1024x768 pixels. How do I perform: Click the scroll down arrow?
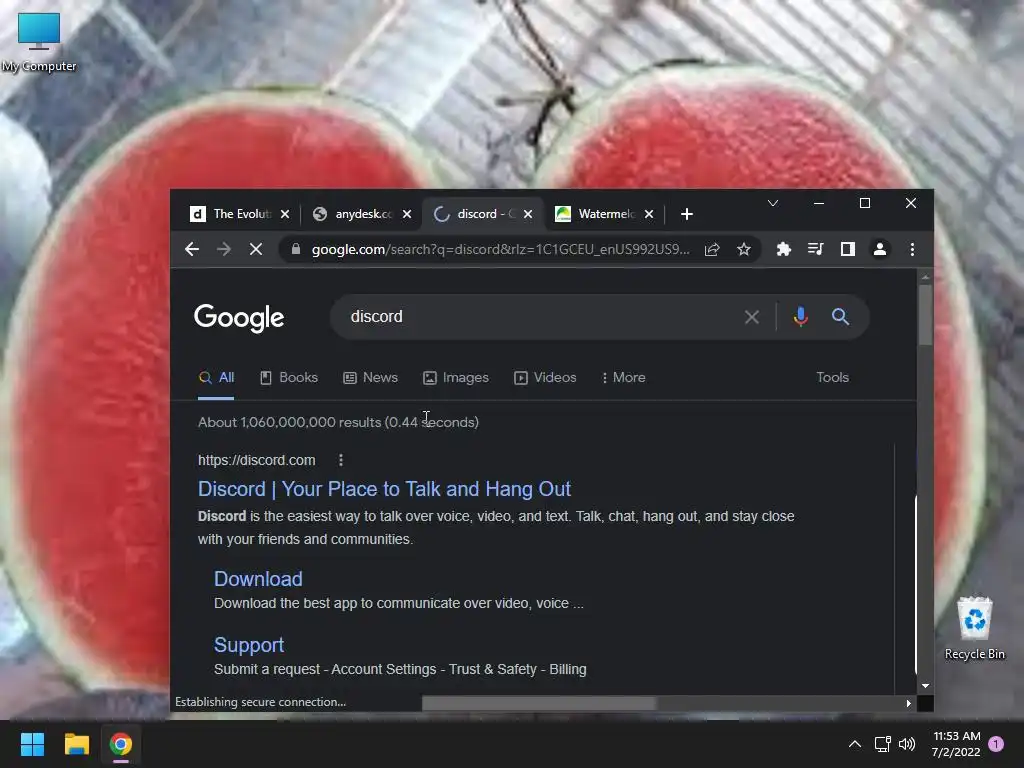tap(925, 686)
